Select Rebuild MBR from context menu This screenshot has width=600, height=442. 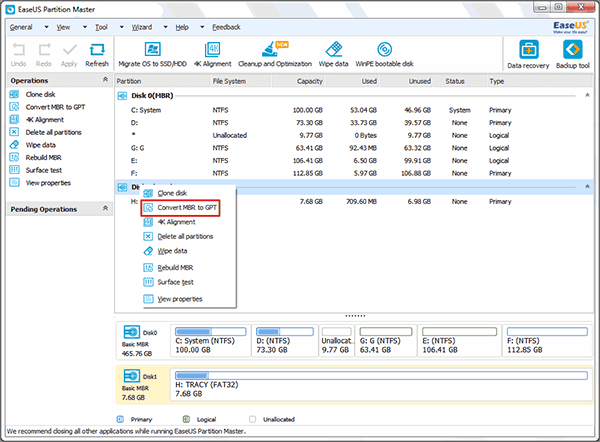175,268
